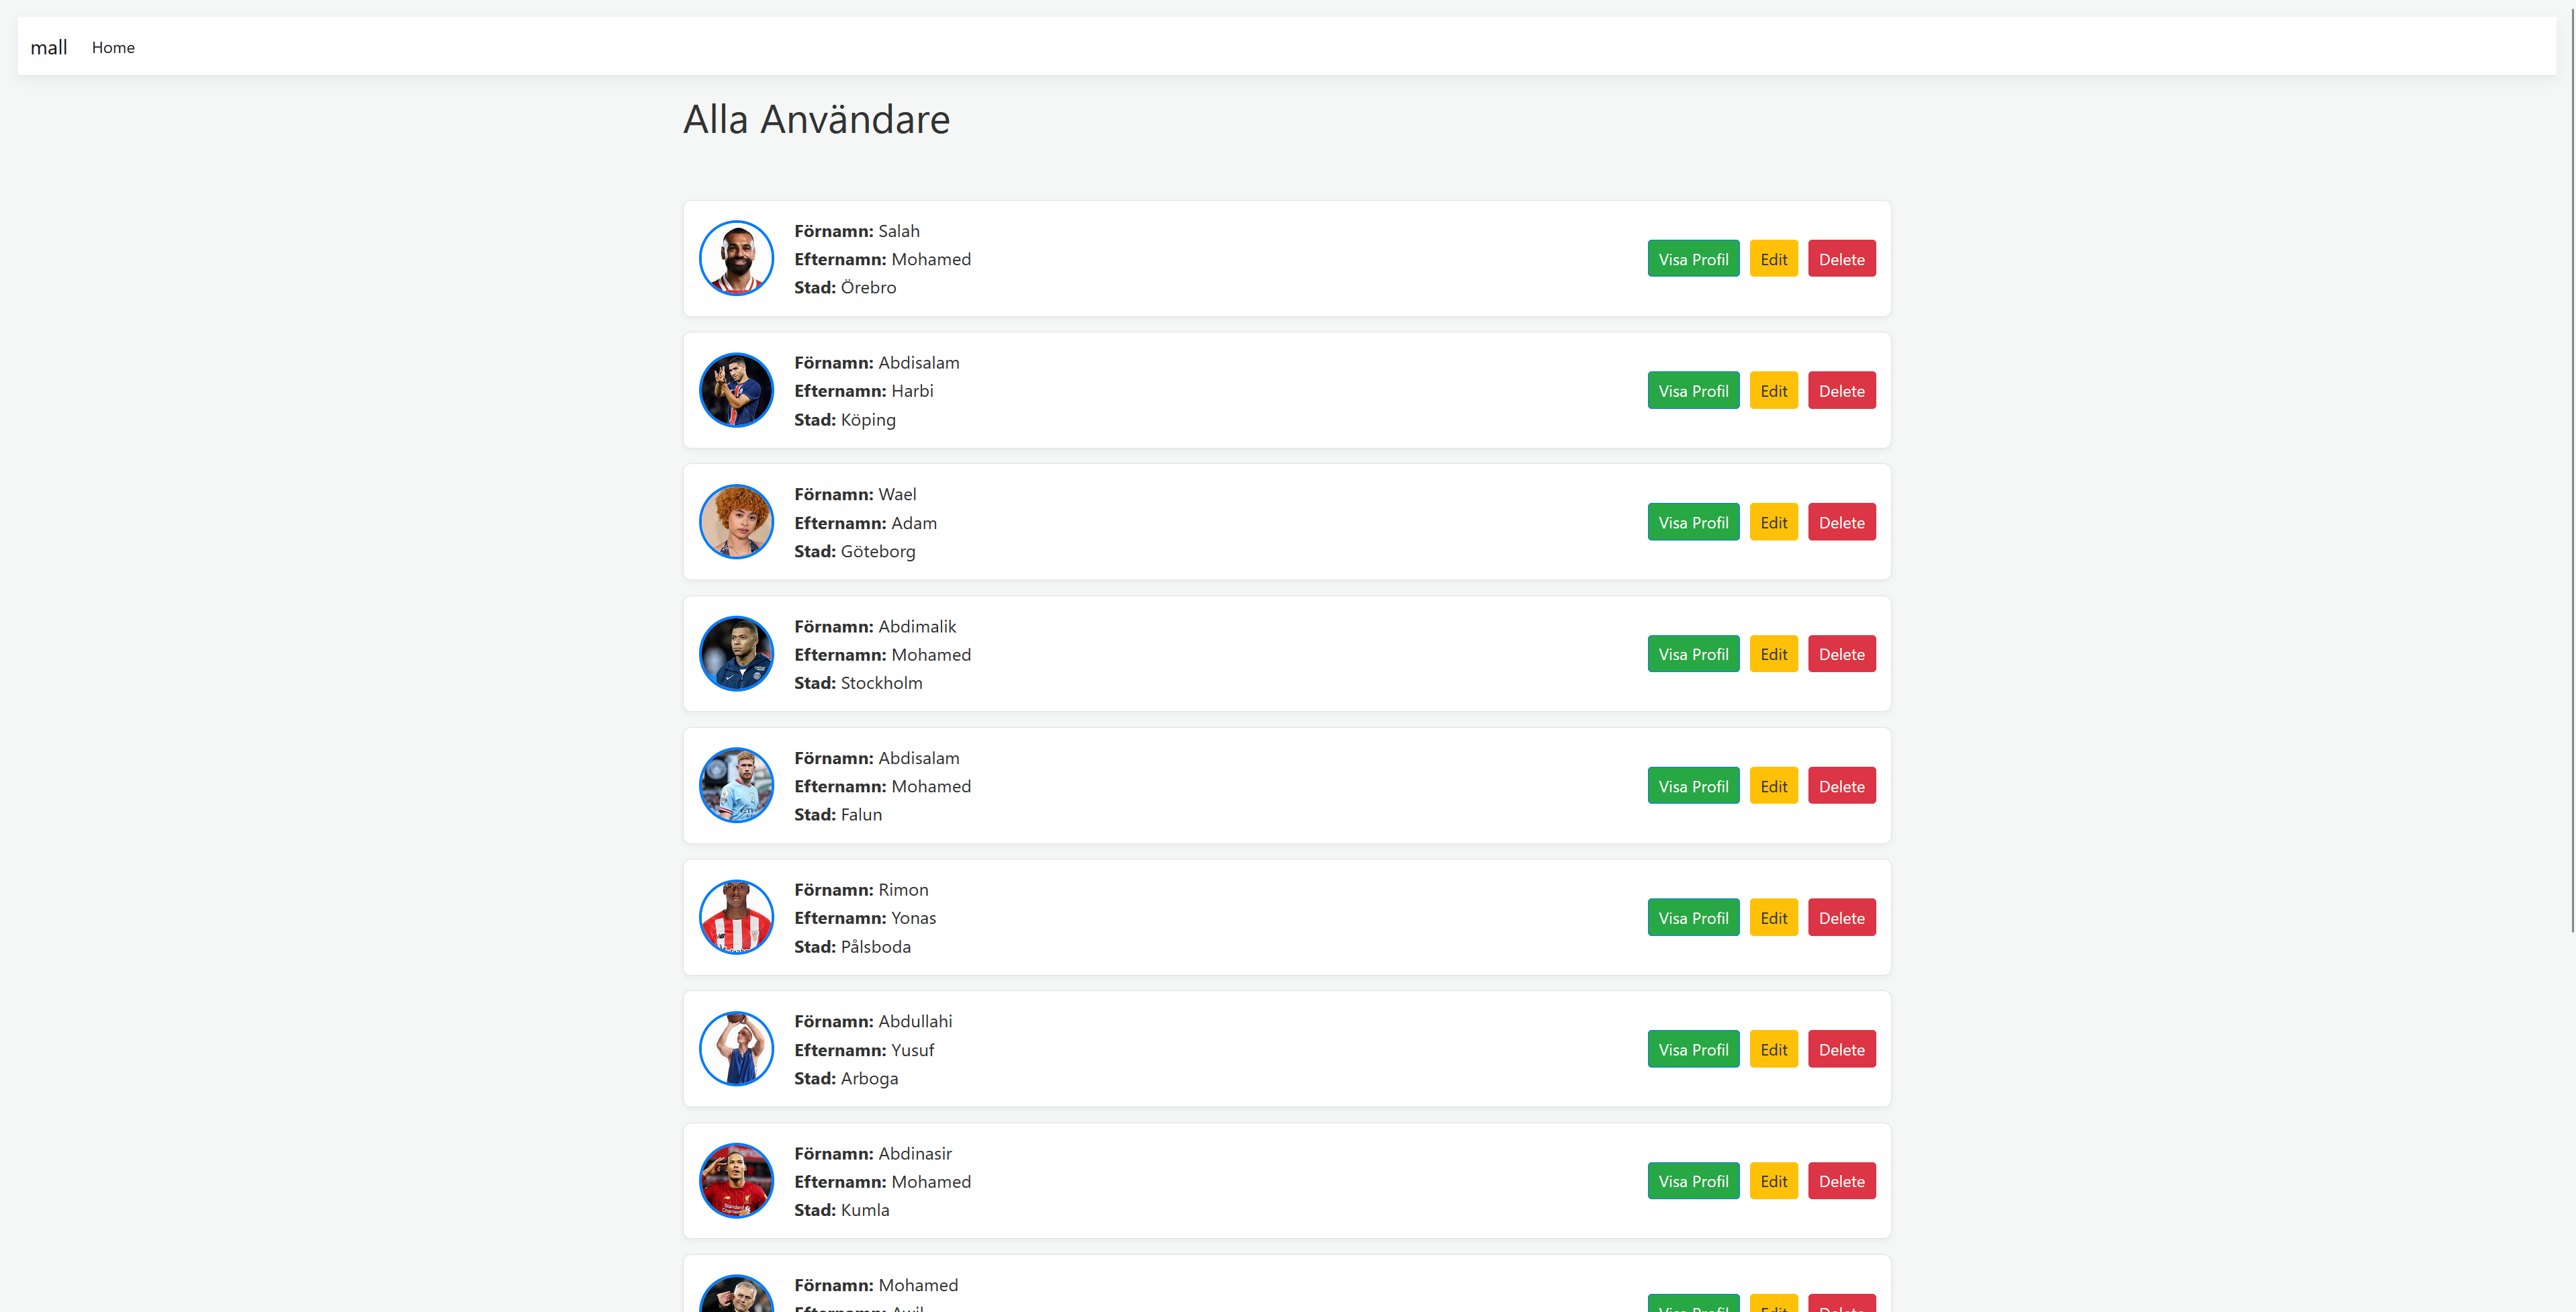Edit the user from Örebro
The width and height of the screenshot is (2576, 1312).
tap(1773, 259)
